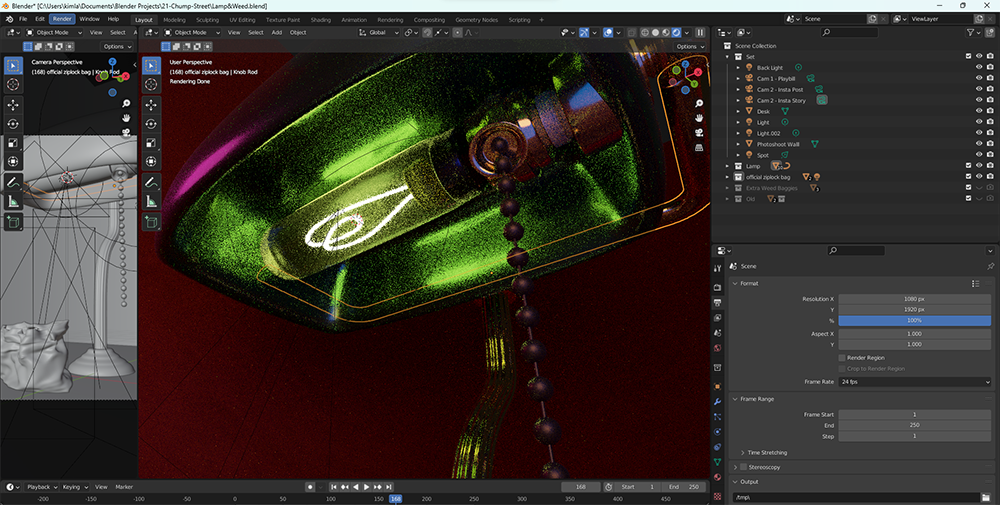This screenshot has height=505, width=1000.
Task: Toggle camera view in main viewport
Action: [699, 133]
